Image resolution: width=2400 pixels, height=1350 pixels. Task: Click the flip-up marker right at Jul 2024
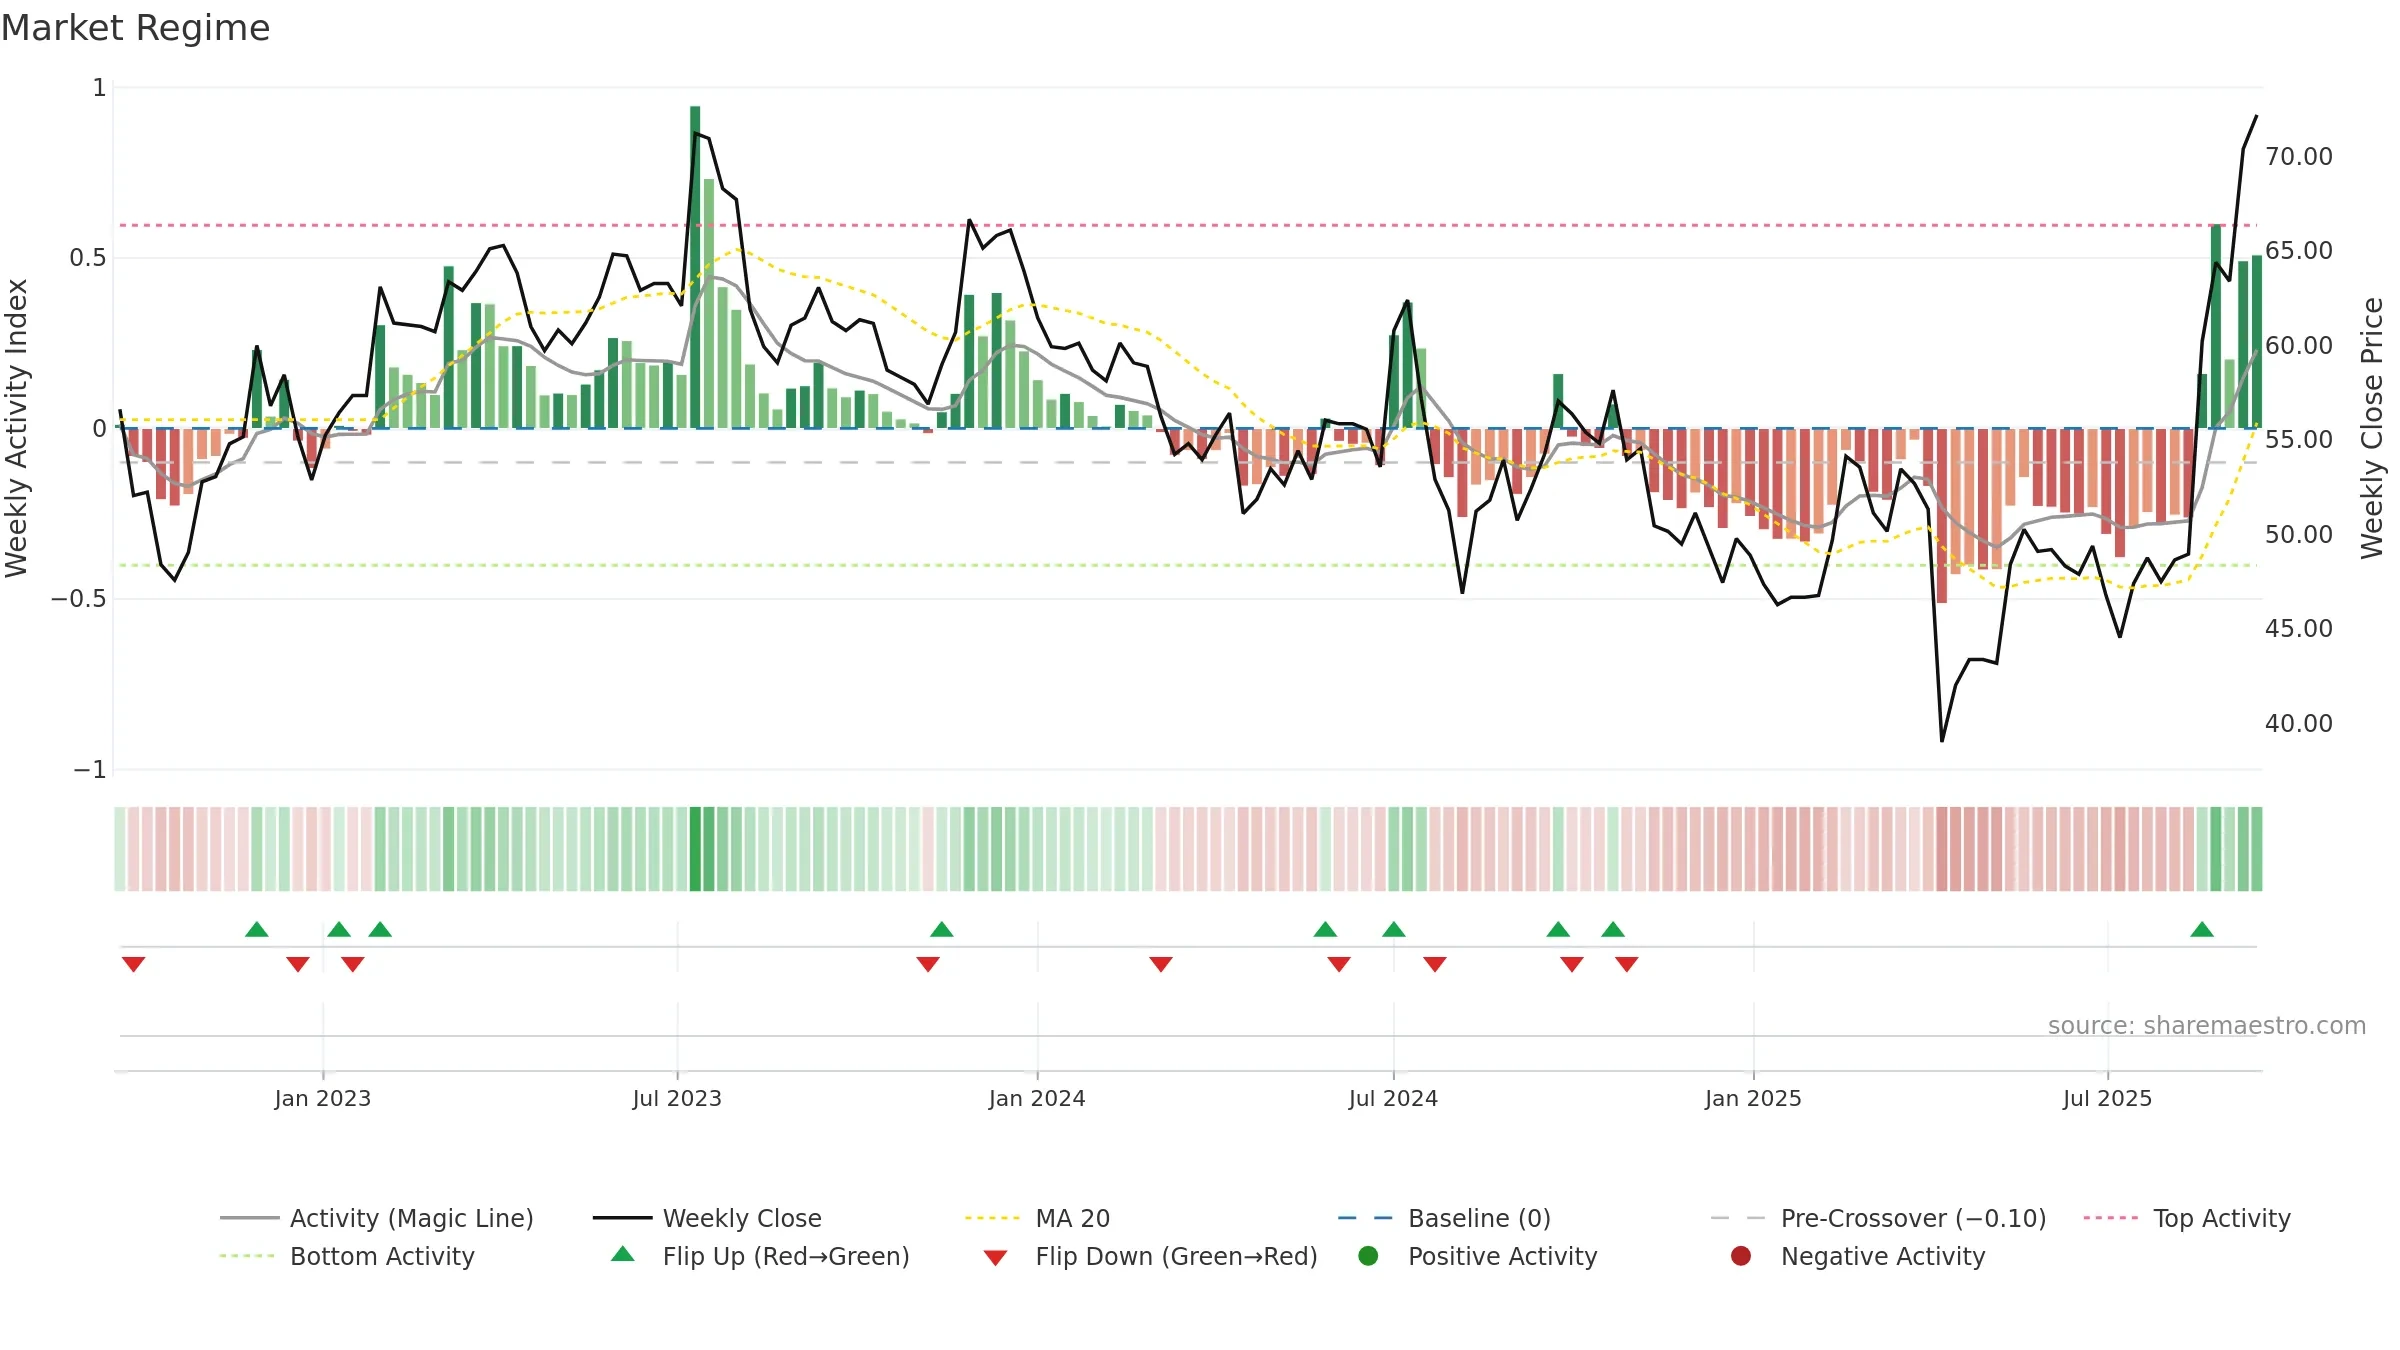(1394, 929)
